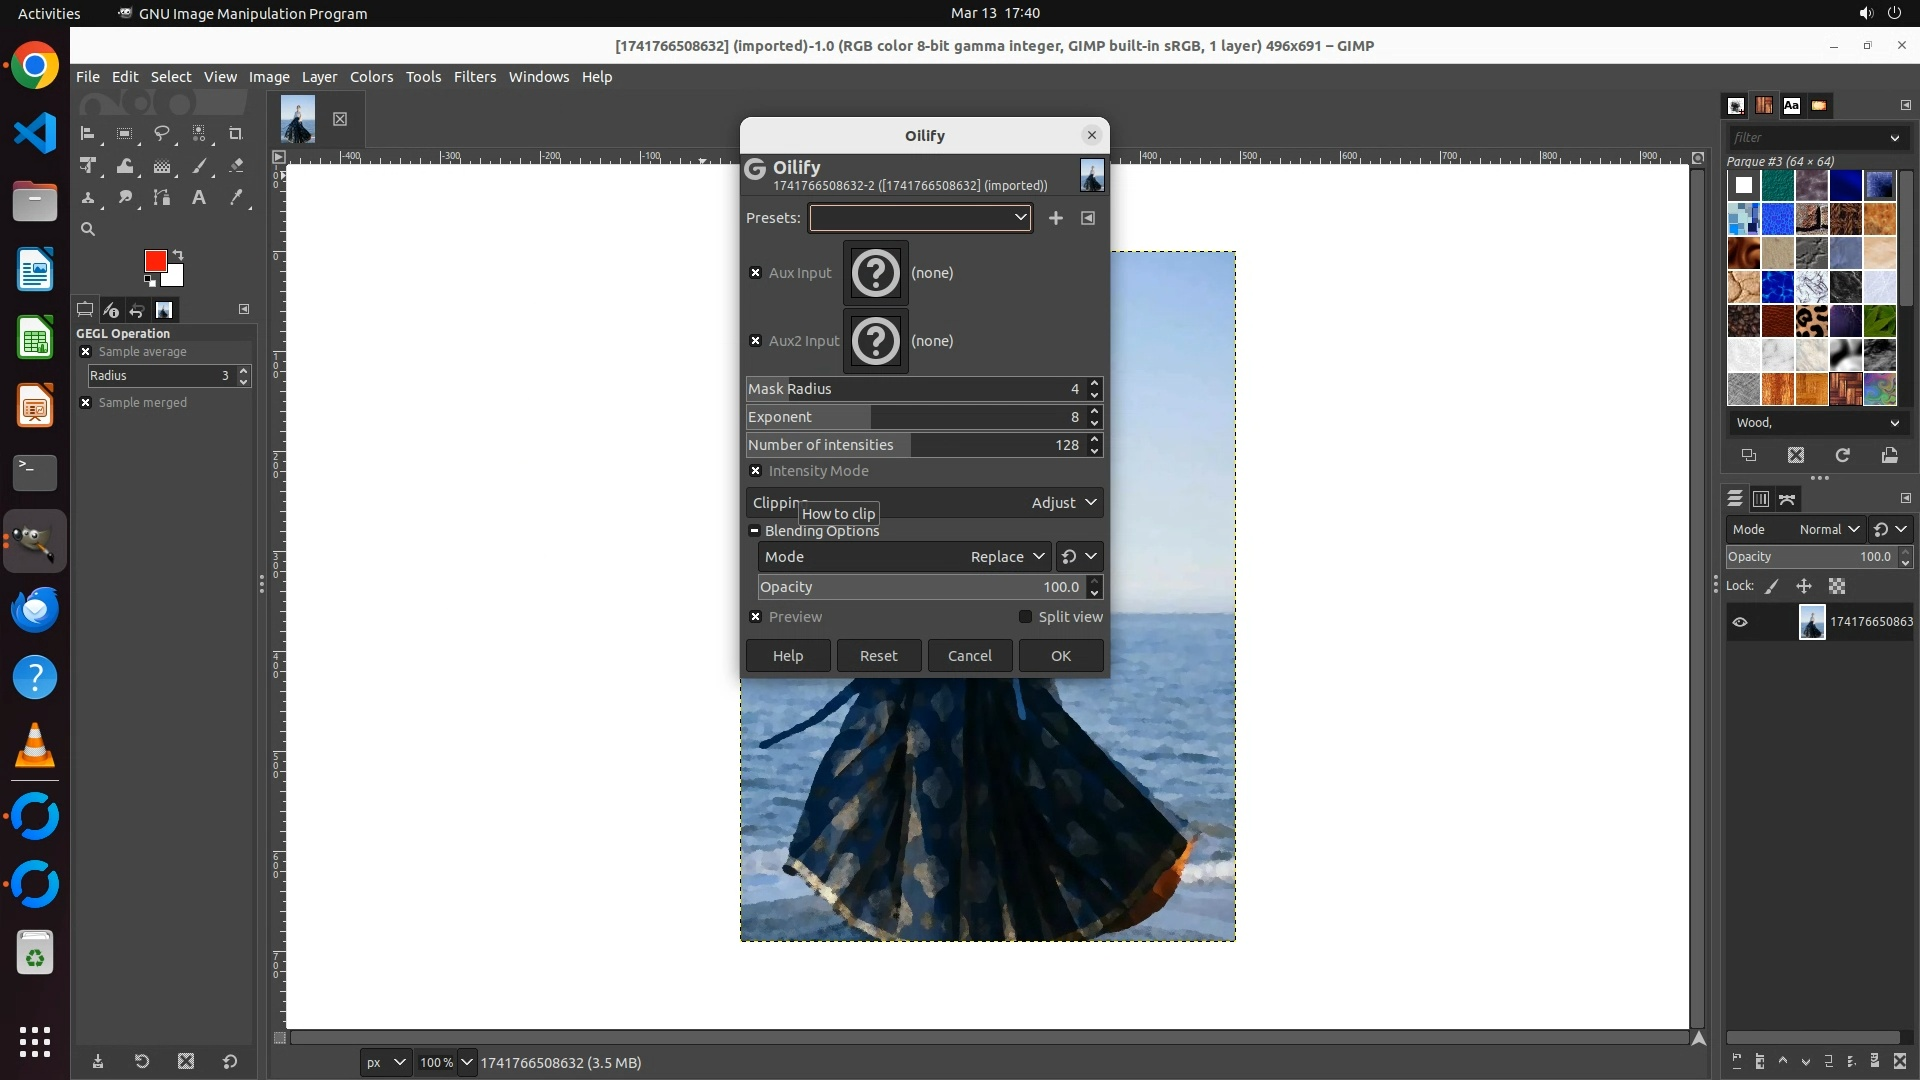Click OK to apply Oilify
1920x1080 pixels.
coord(1060,656)
